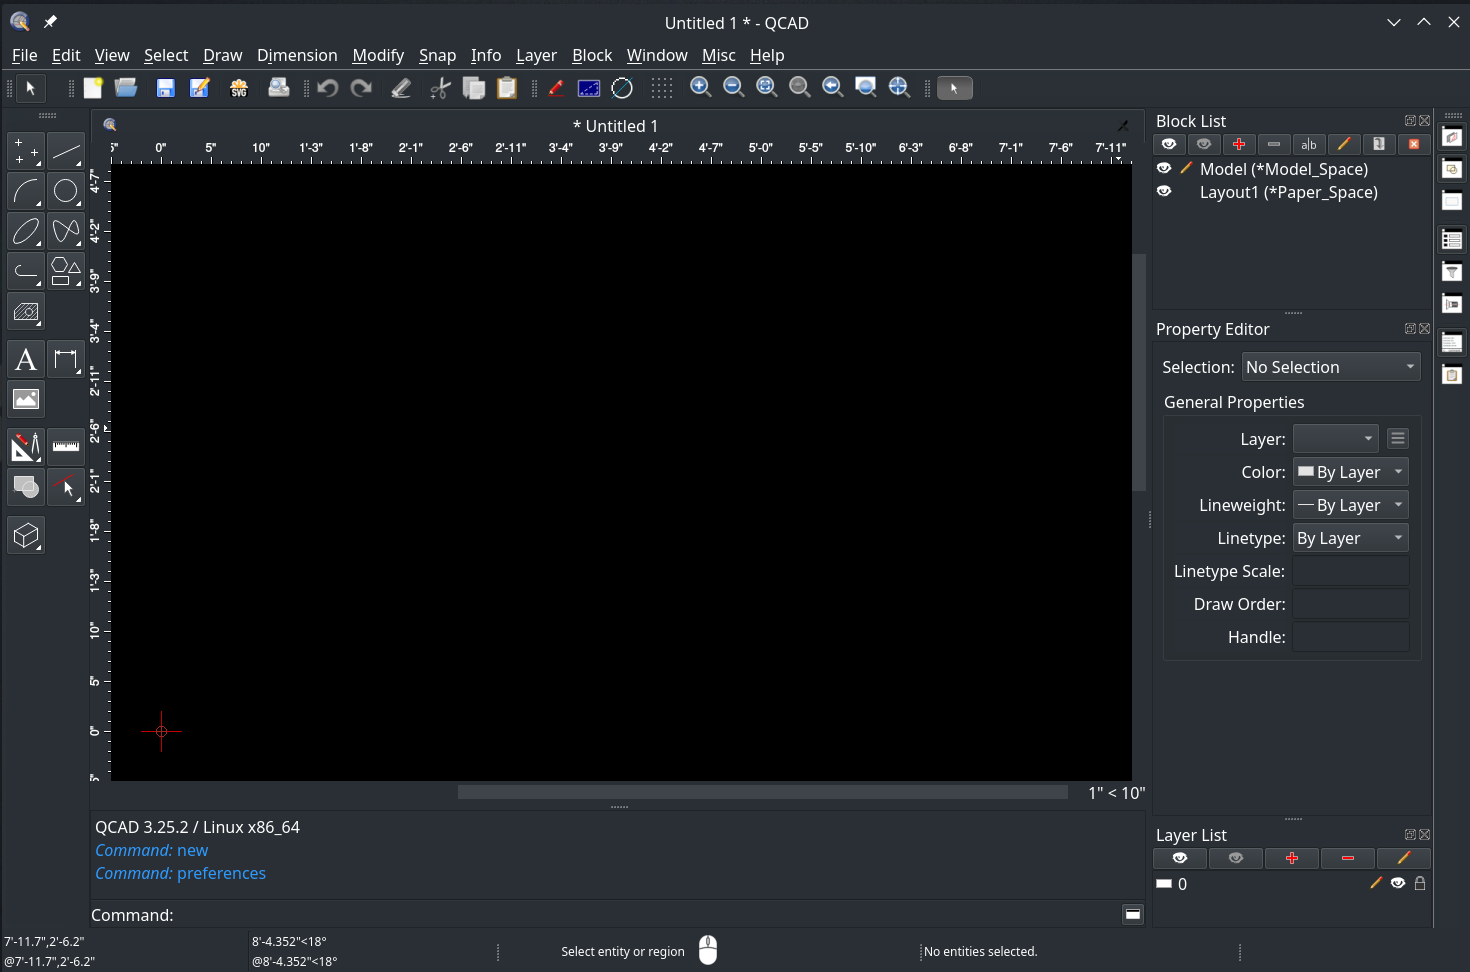Open the Snap menu
This screenshot has height=972, width=1470.
437,55
